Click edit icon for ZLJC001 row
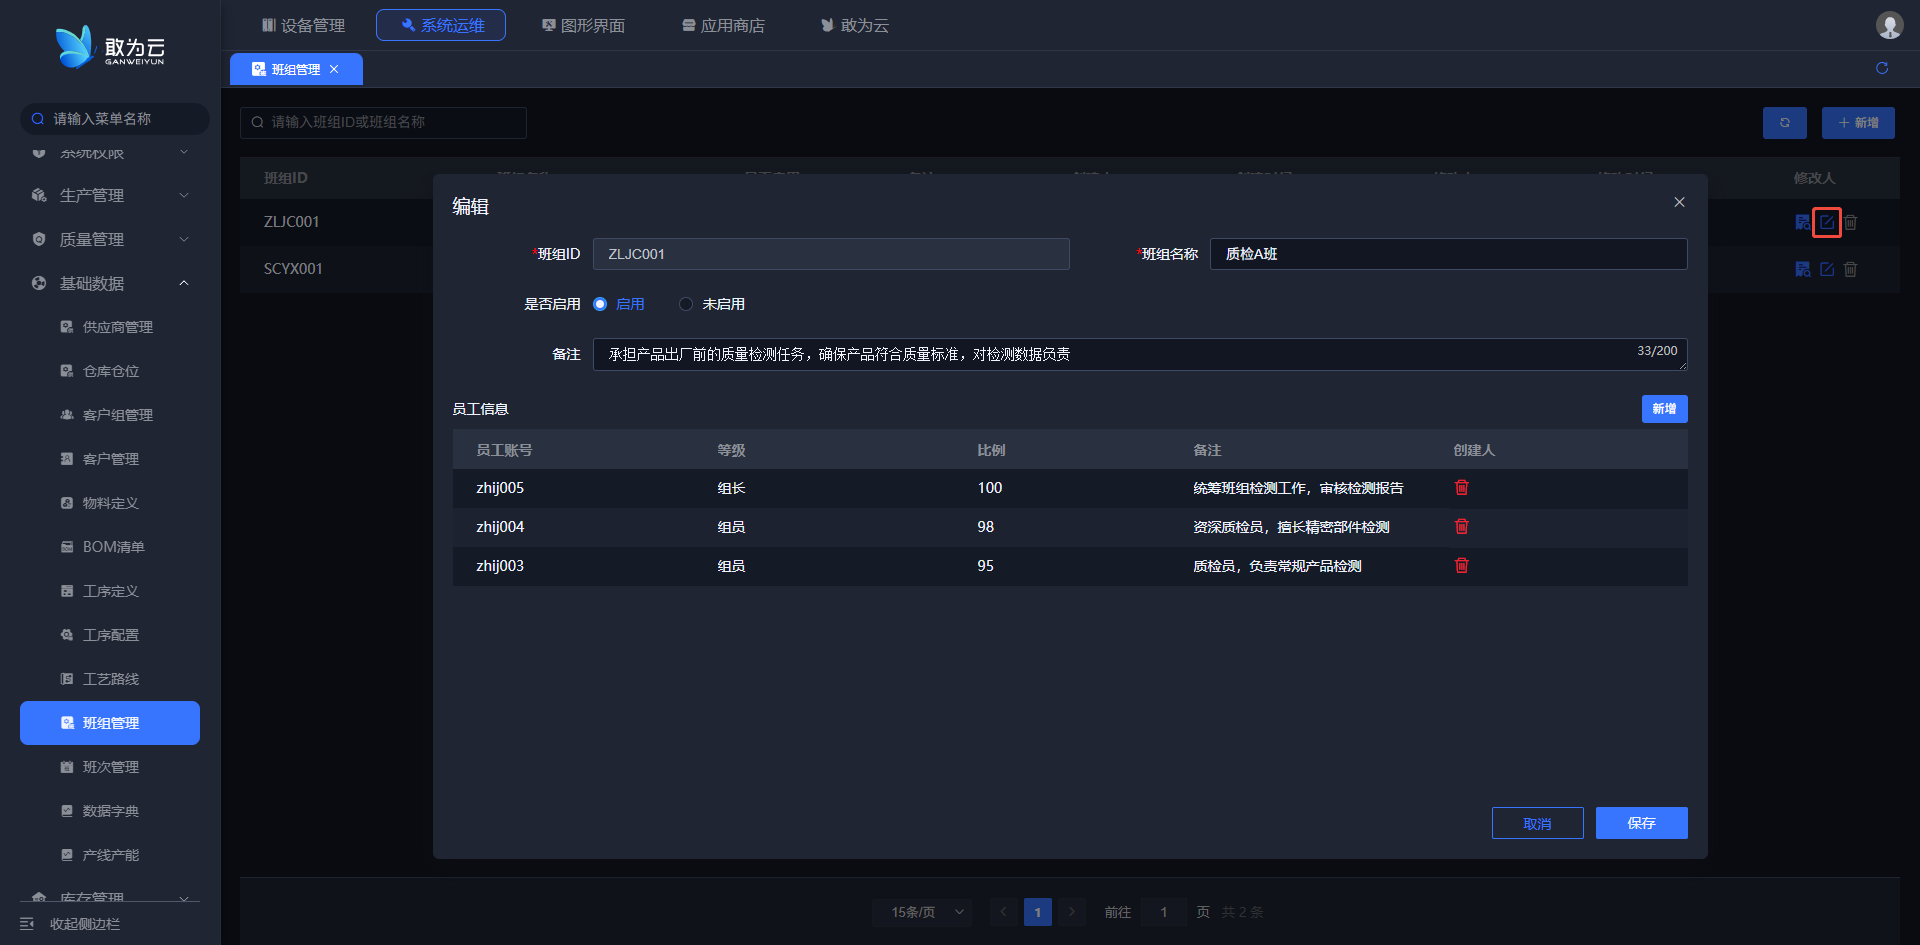This screenshot has height=945, width=1920. (x=1826, y=222)
